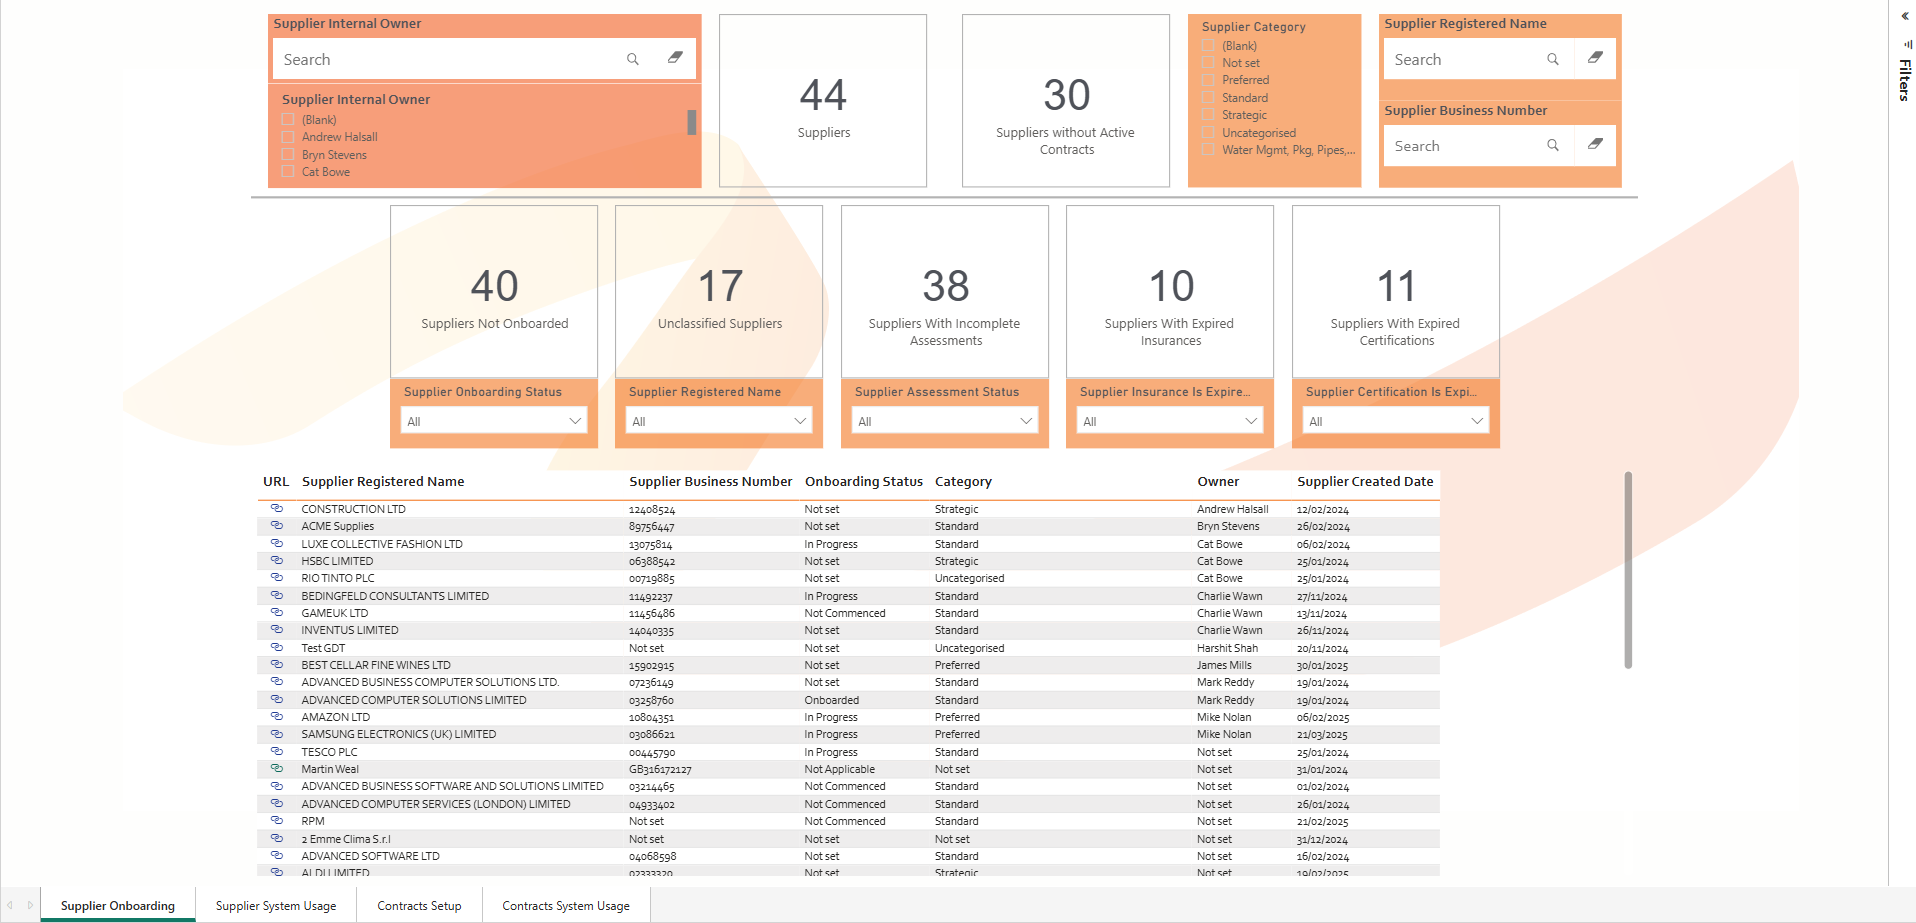Viewport: 1916px width, 923px height.
Task: Clear Supplier Registered Name search using eraser icon
Action: (1595, 58)
